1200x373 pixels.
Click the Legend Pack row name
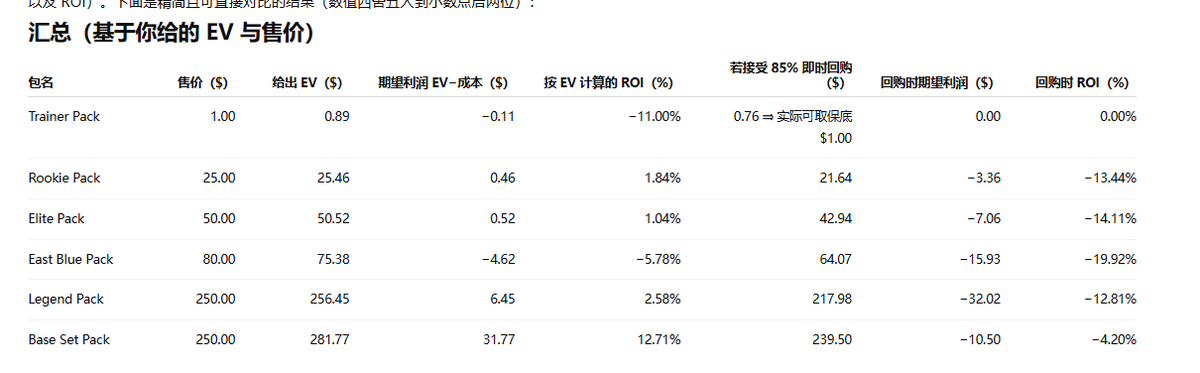66,299
